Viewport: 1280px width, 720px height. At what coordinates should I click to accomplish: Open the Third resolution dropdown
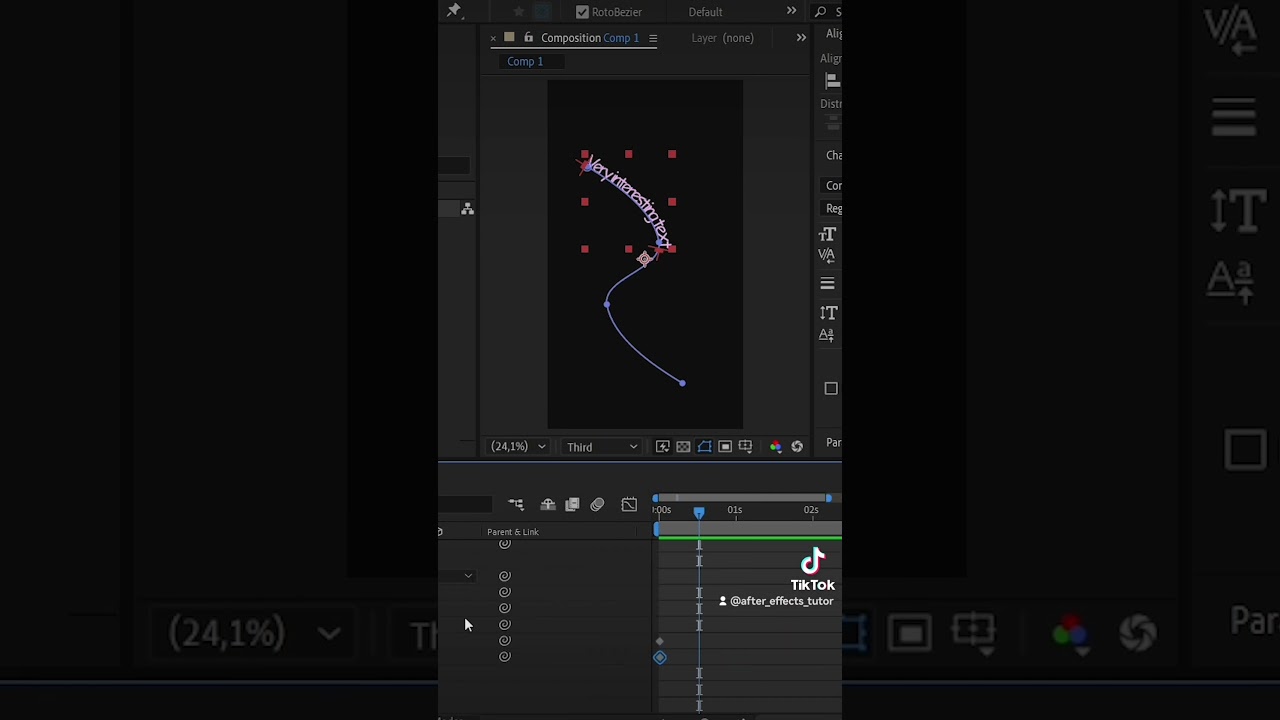pos(601,447)
